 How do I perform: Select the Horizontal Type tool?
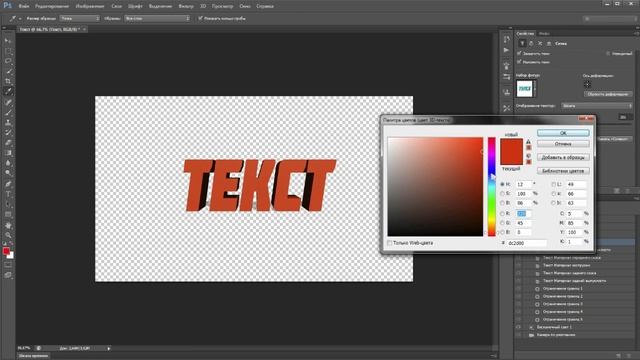coord(8,194)
